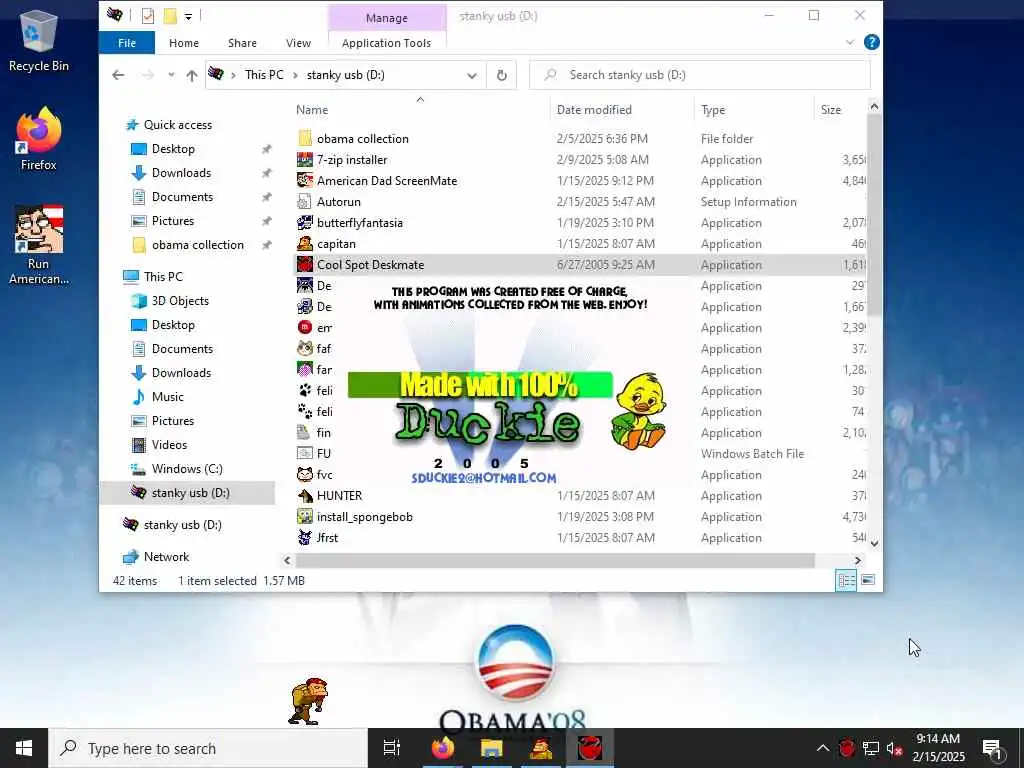
Task: Select Music in navigation pane
Action: pos(168,397)
